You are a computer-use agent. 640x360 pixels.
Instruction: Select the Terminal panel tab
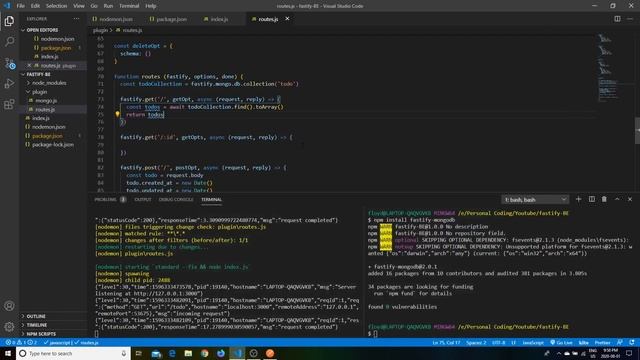[x=211, y=200]
